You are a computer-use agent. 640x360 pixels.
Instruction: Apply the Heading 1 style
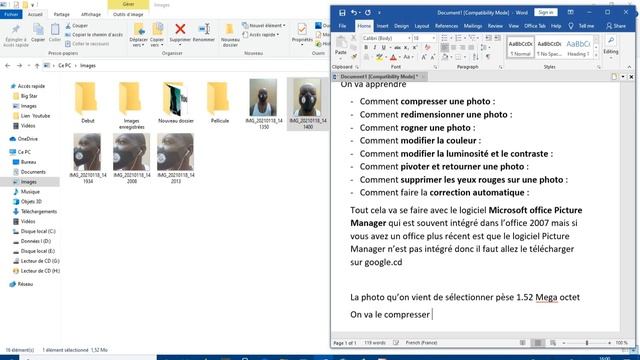click(578, 47)
